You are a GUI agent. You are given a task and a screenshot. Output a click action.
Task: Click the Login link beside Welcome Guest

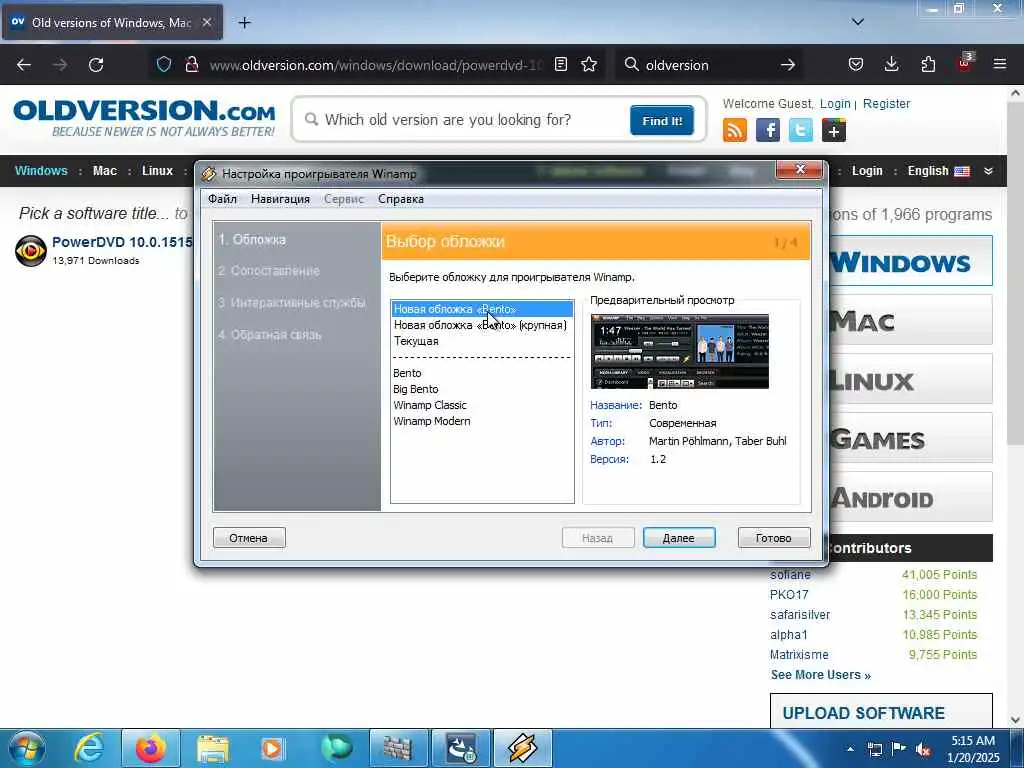coord(835,104)
